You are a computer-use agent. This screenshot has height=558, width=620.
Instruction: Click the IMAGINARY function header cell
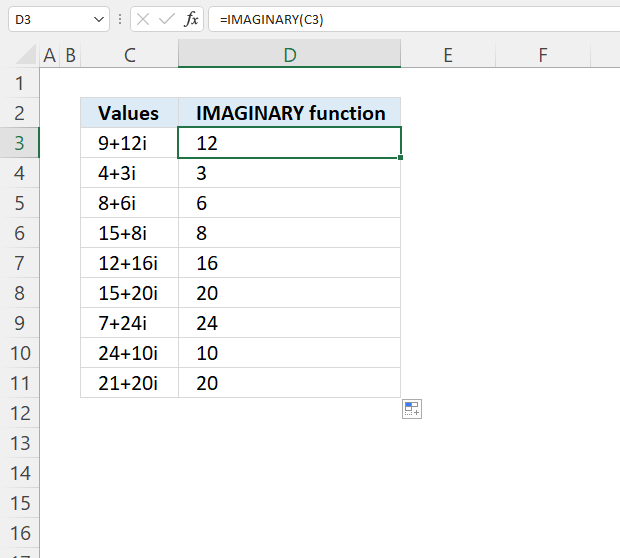coord(289,113)
